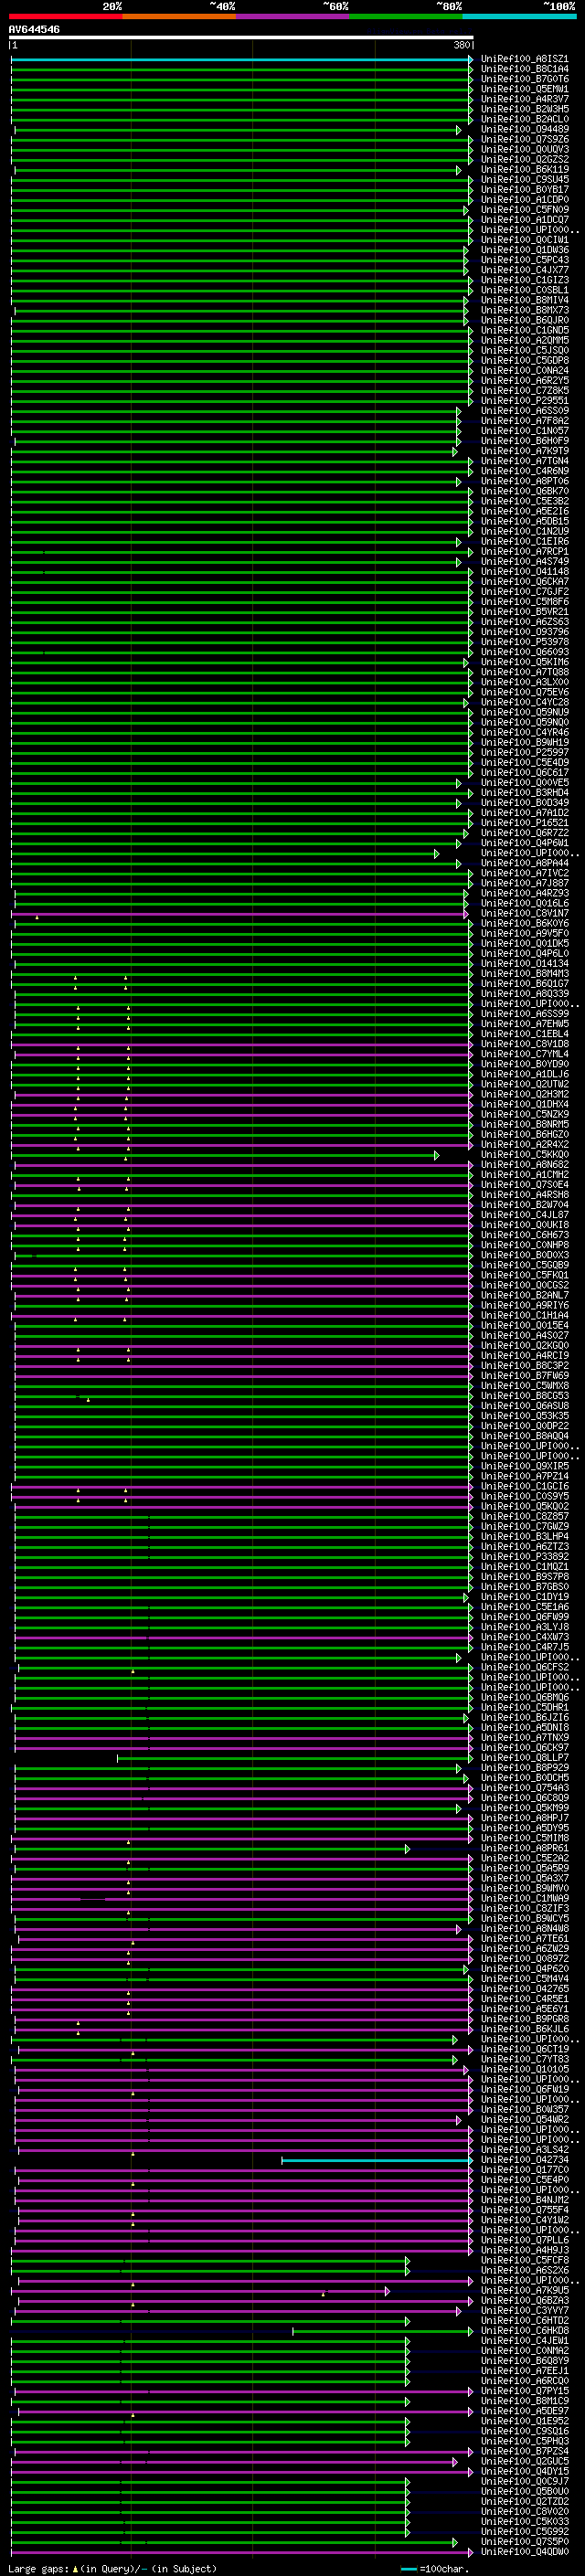Click the cyan alignment bar of UniRef100_A8ISZ1
The height and width of the screenshot is (2576, 585).
pyautogui.click(x=241, y=59)
